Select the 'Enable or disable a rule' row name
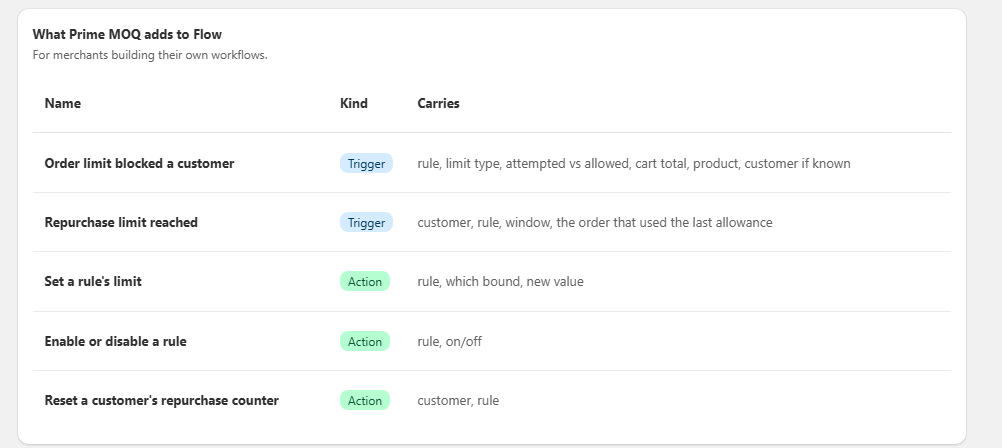 116,341
